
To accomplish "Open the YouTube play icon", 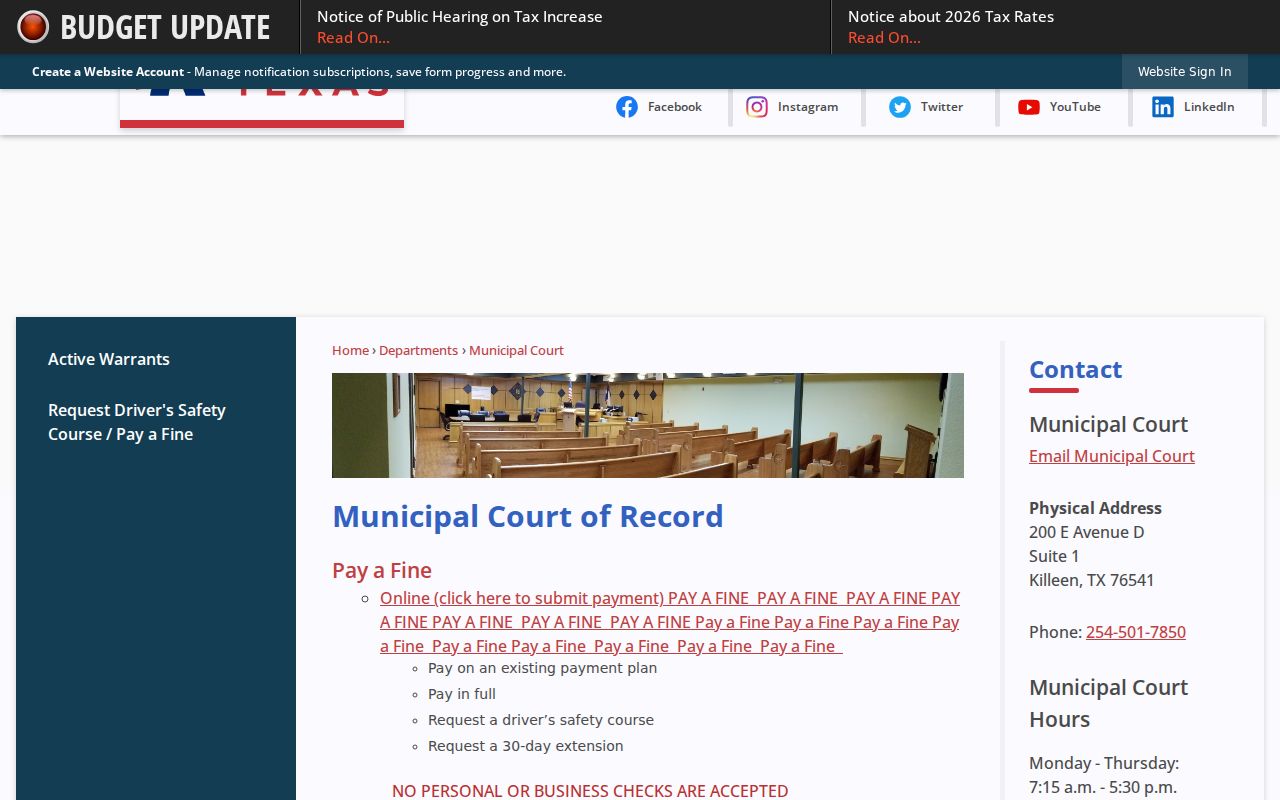I will pos(1029,107).
